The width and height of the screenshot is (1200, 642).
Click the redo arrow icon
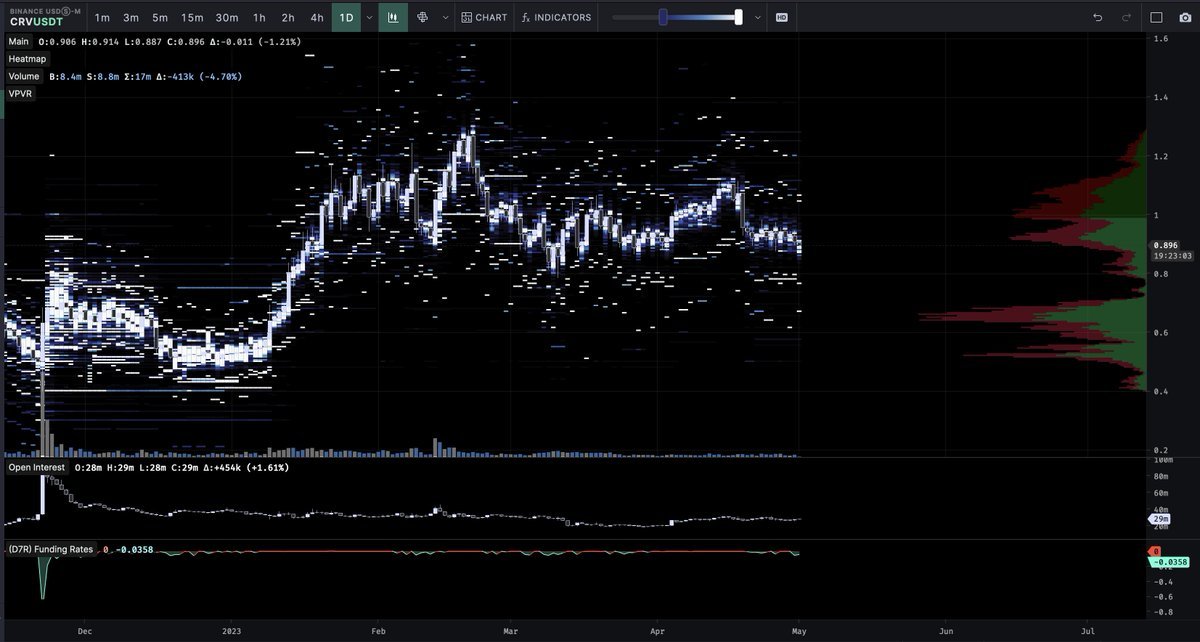1126,17
